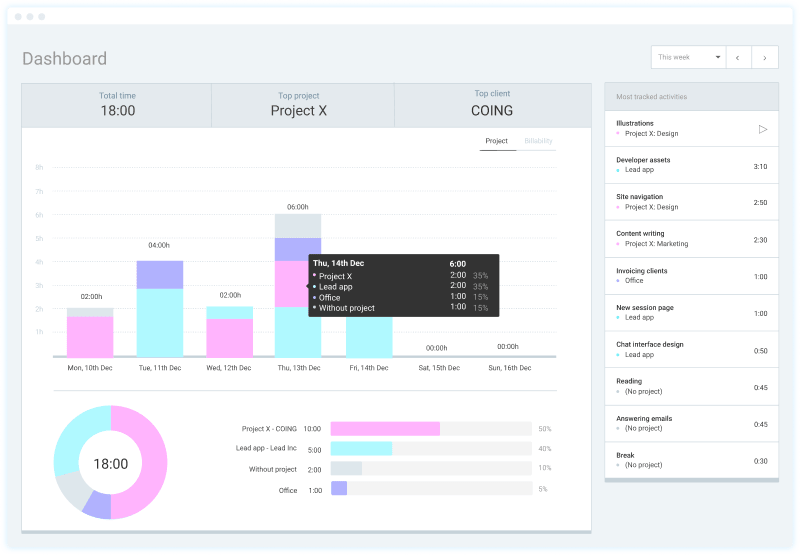
Task: Click the Invoicing clients activity row
Action: (691, 276)
